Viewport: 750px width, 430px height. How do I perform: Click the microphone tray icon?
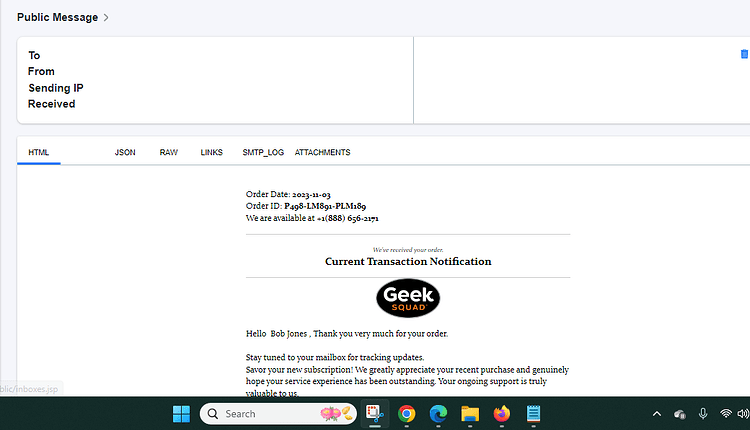[x=703, y=414]
